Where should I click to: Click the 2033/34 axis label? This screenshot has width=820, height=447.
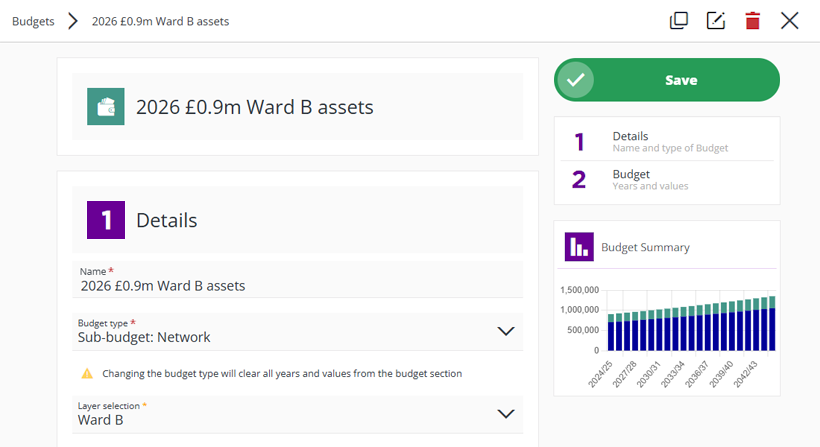673,374
